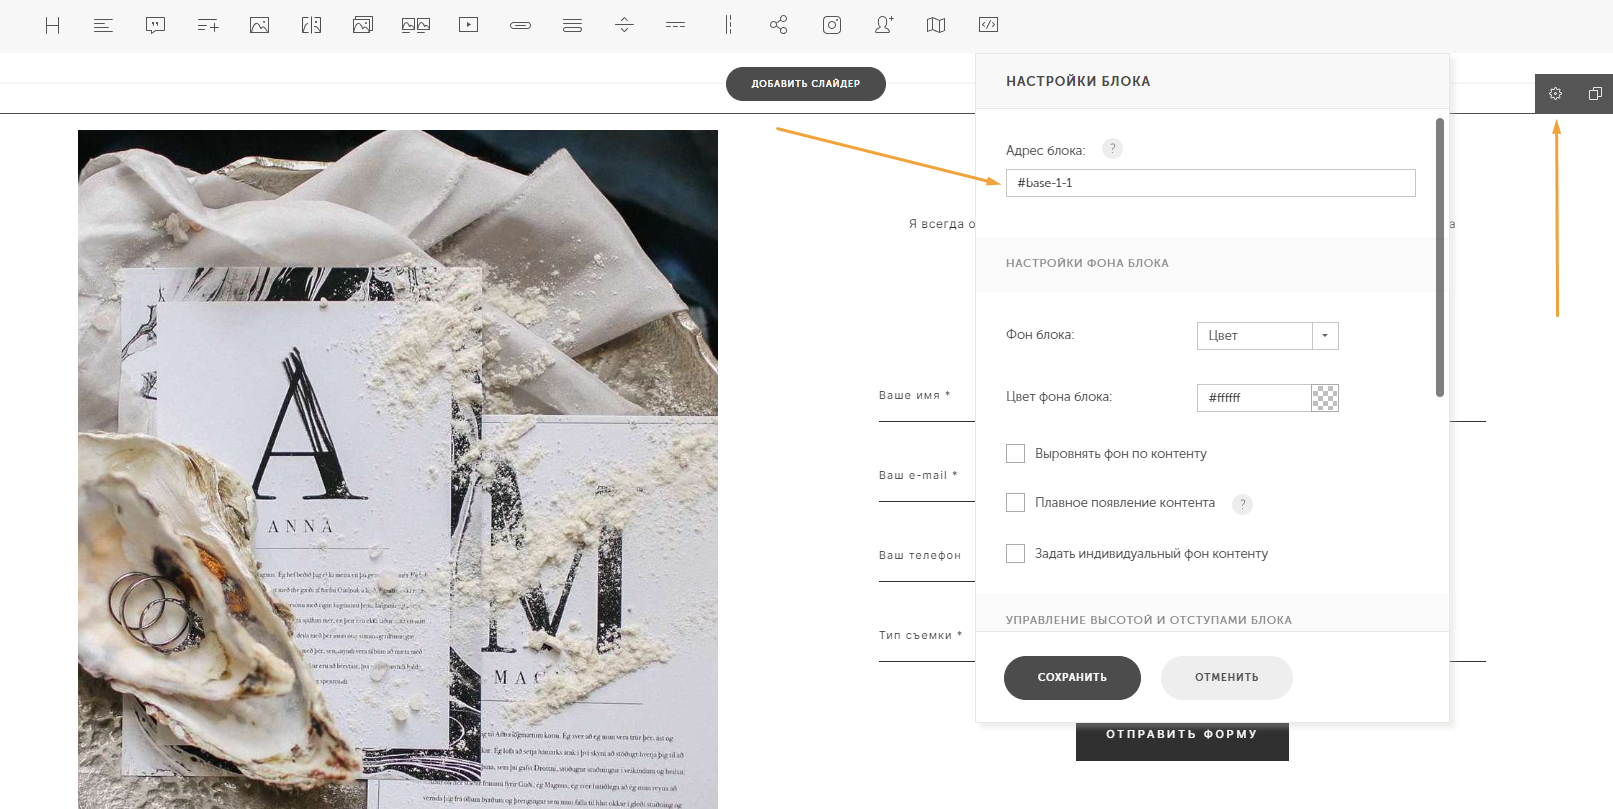Check 'Задать индивидуальный фон контенту'
1613x809 pixels.
[1015, 554]
